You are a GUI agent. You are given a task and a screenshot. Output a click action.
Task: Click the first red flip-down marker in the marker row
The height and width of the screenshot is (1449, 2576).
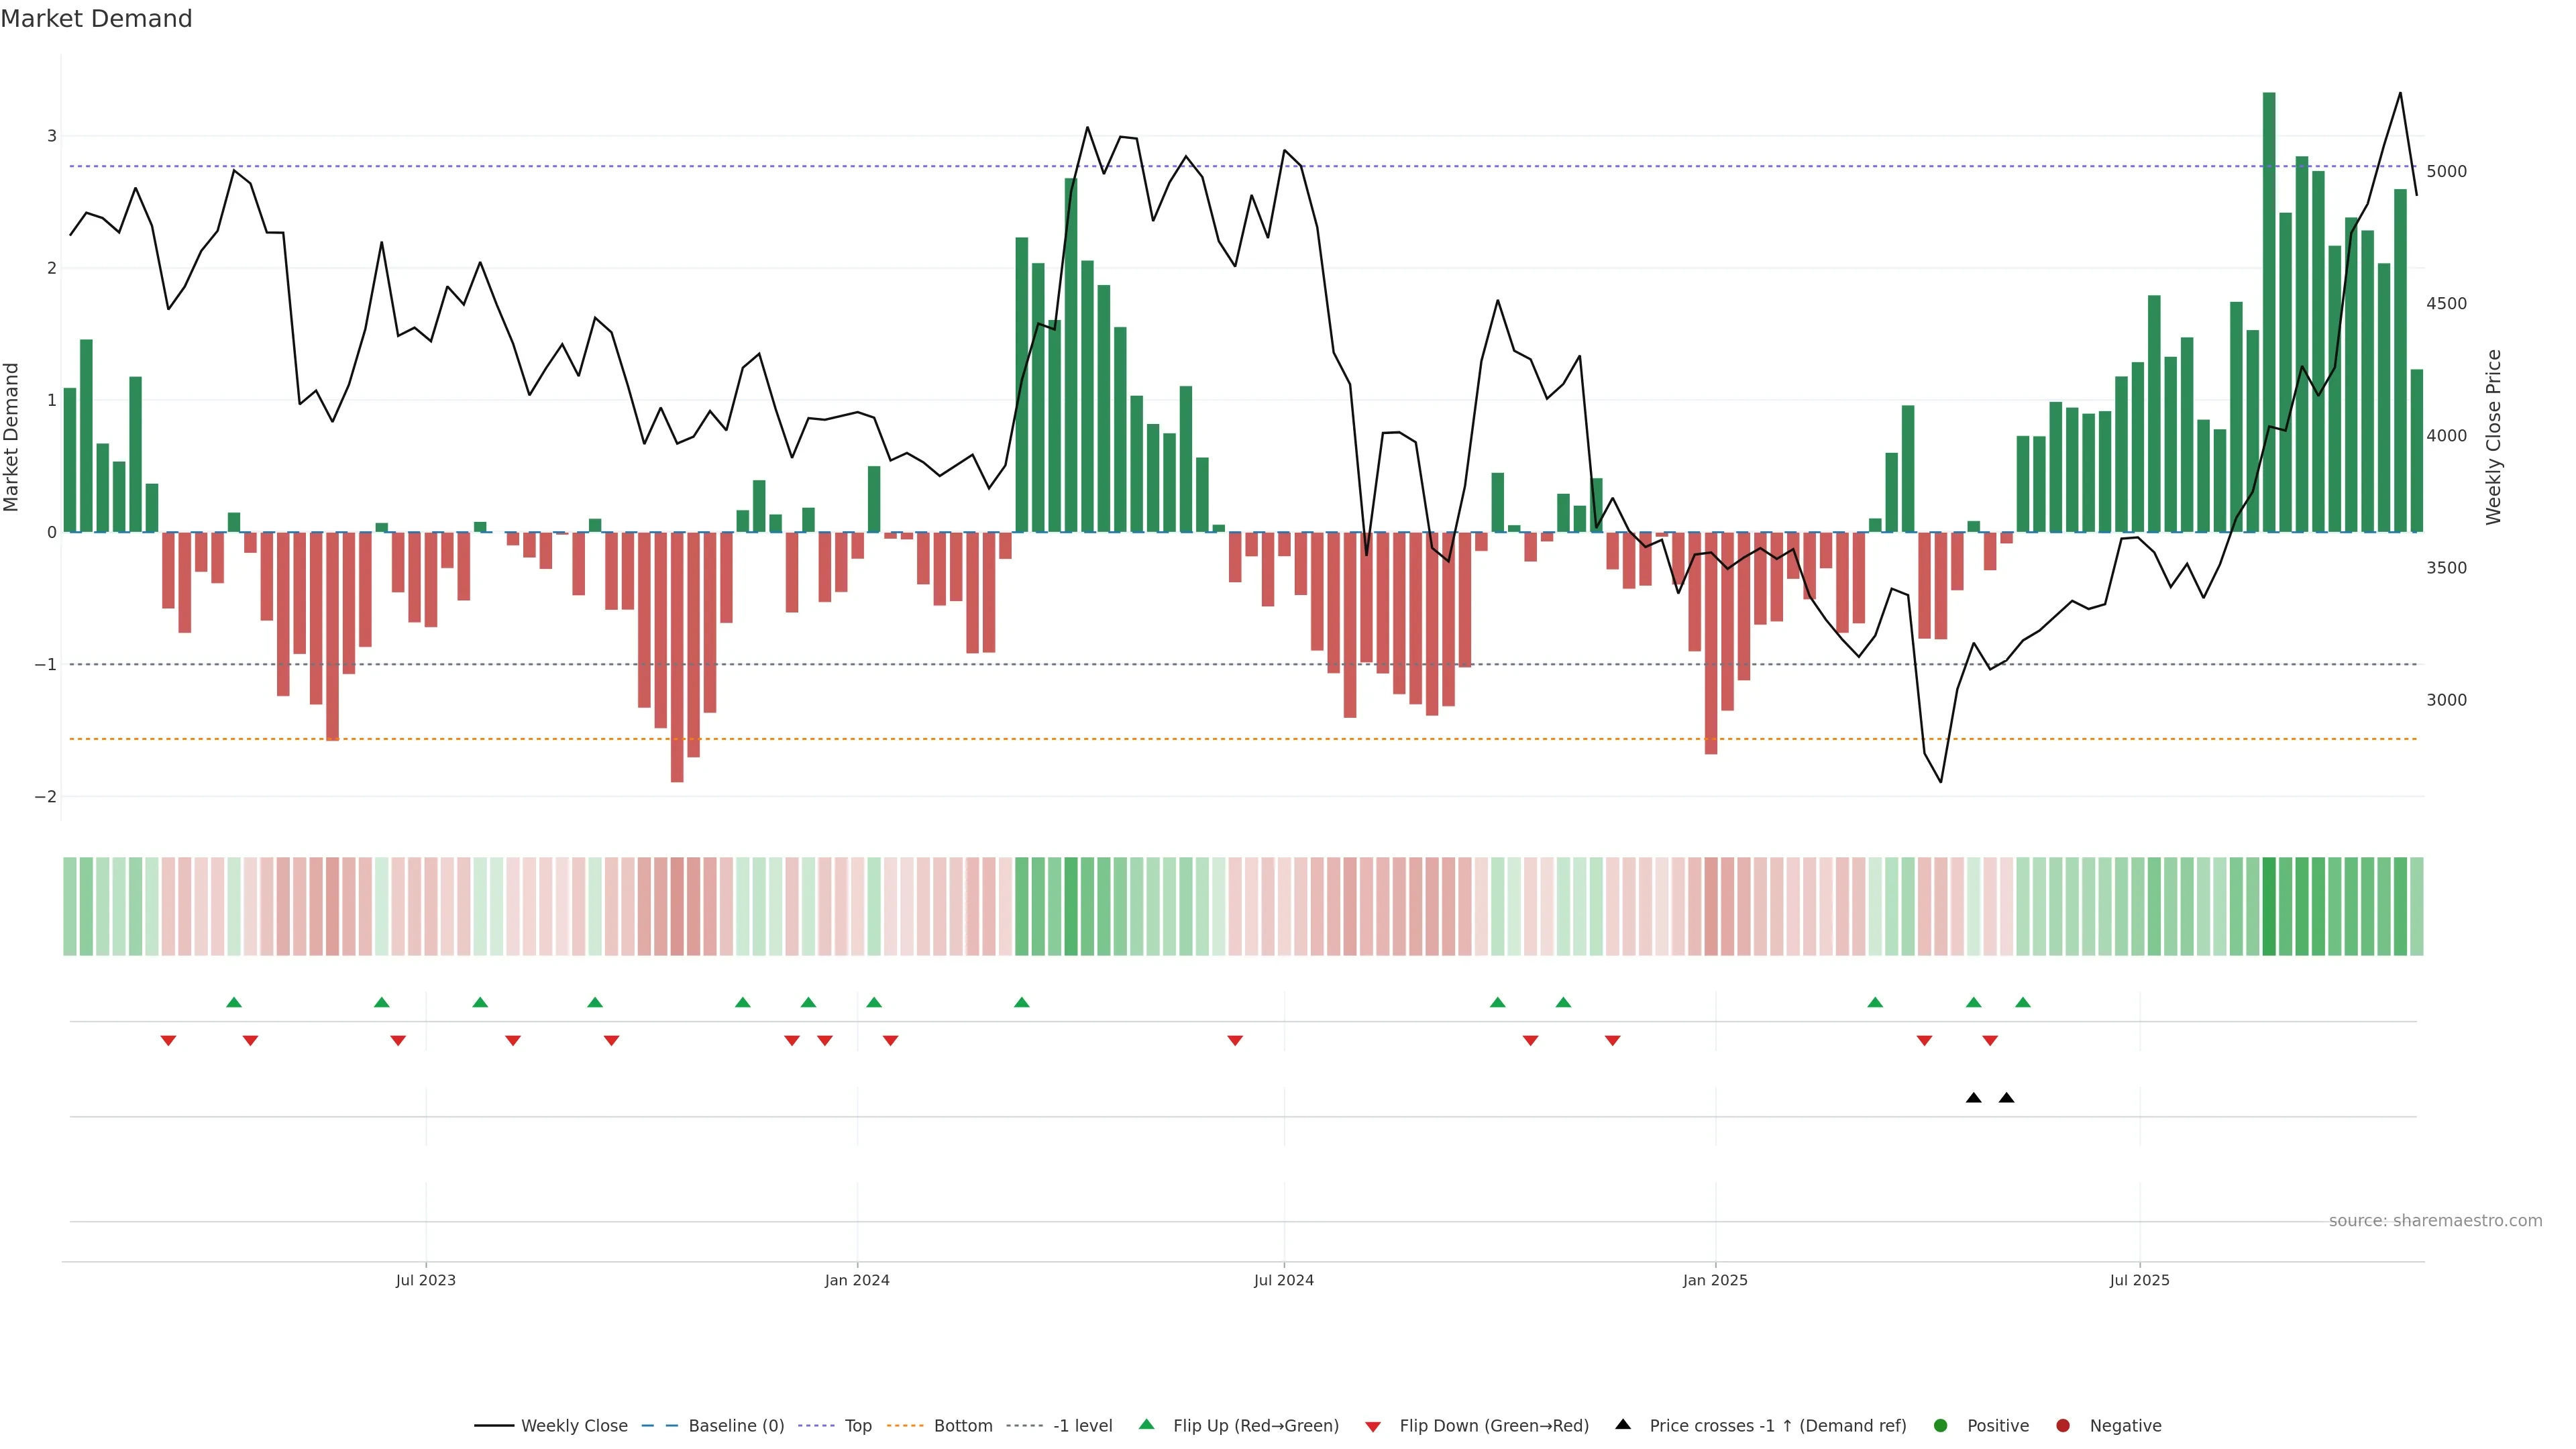[x=168, y=1041]
